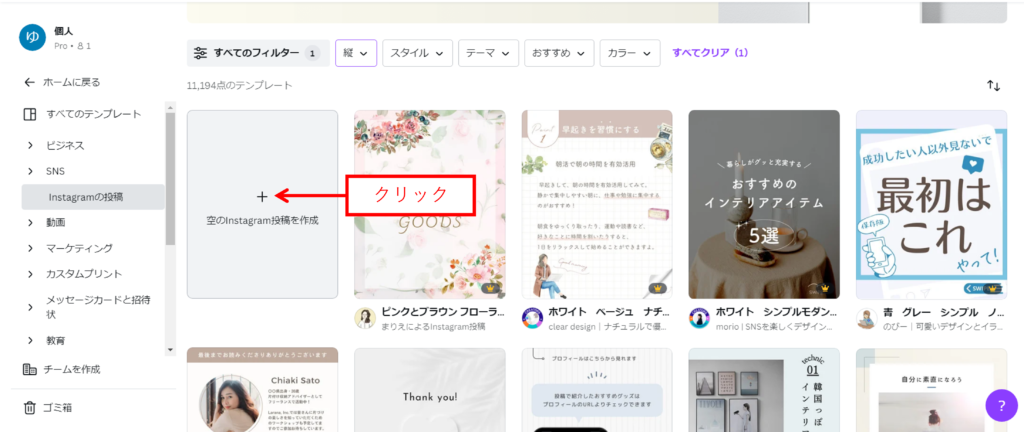Open the おすすめのインテリアアイテム template thumbnail
This screenshot has height=432, width=1024.
tap(764, 204)
